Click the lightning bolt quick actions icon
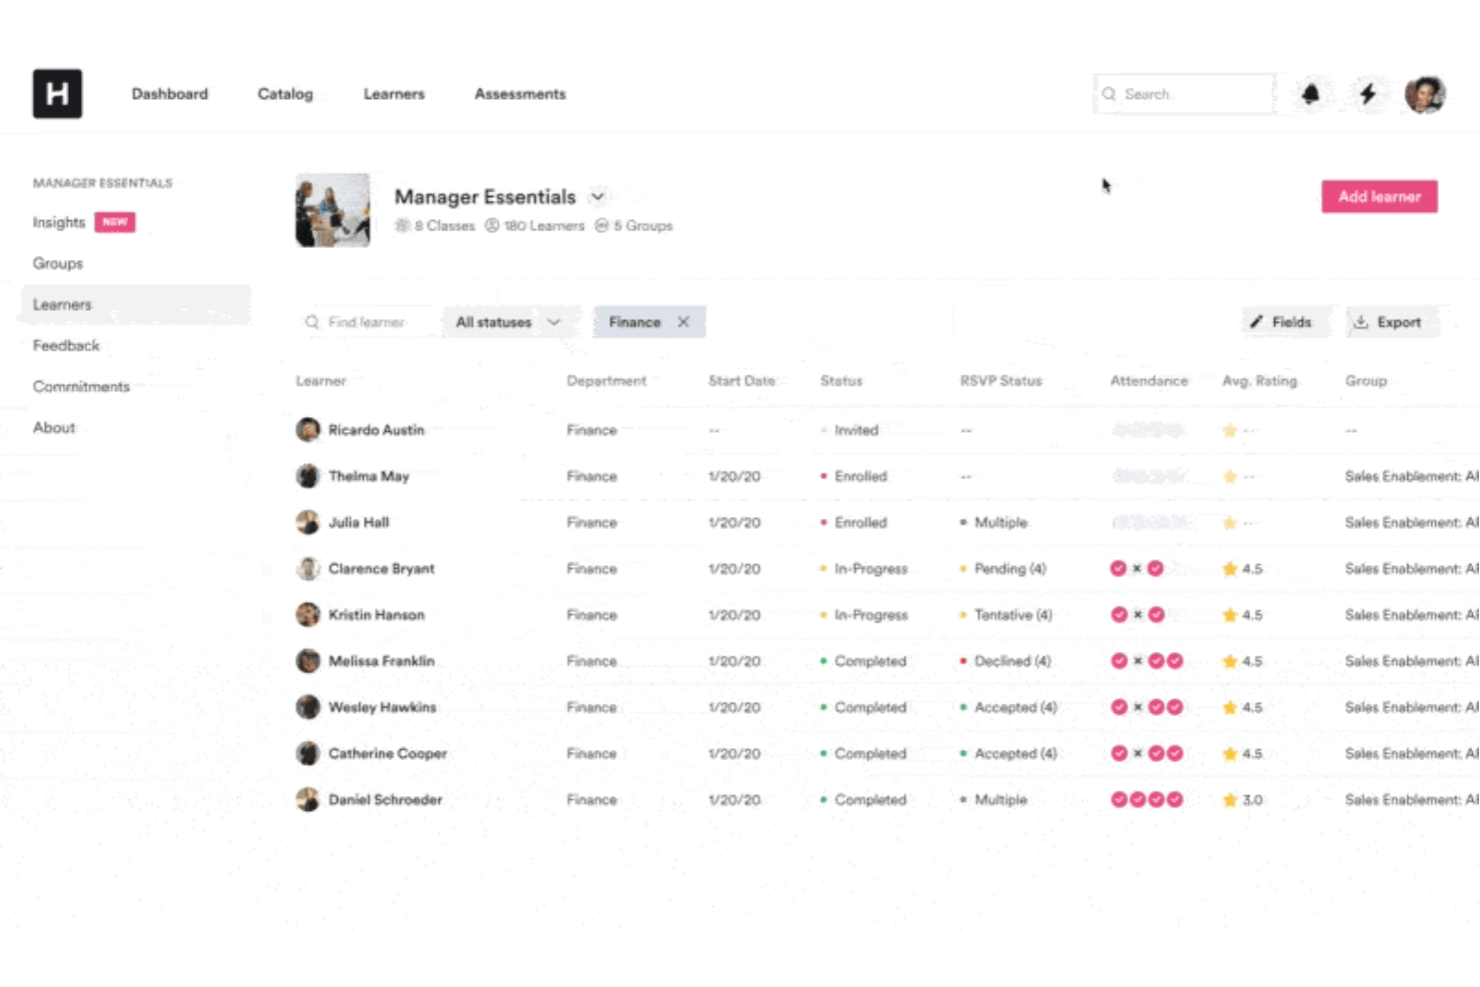1480x987 pixels. tap(1368, 93)
